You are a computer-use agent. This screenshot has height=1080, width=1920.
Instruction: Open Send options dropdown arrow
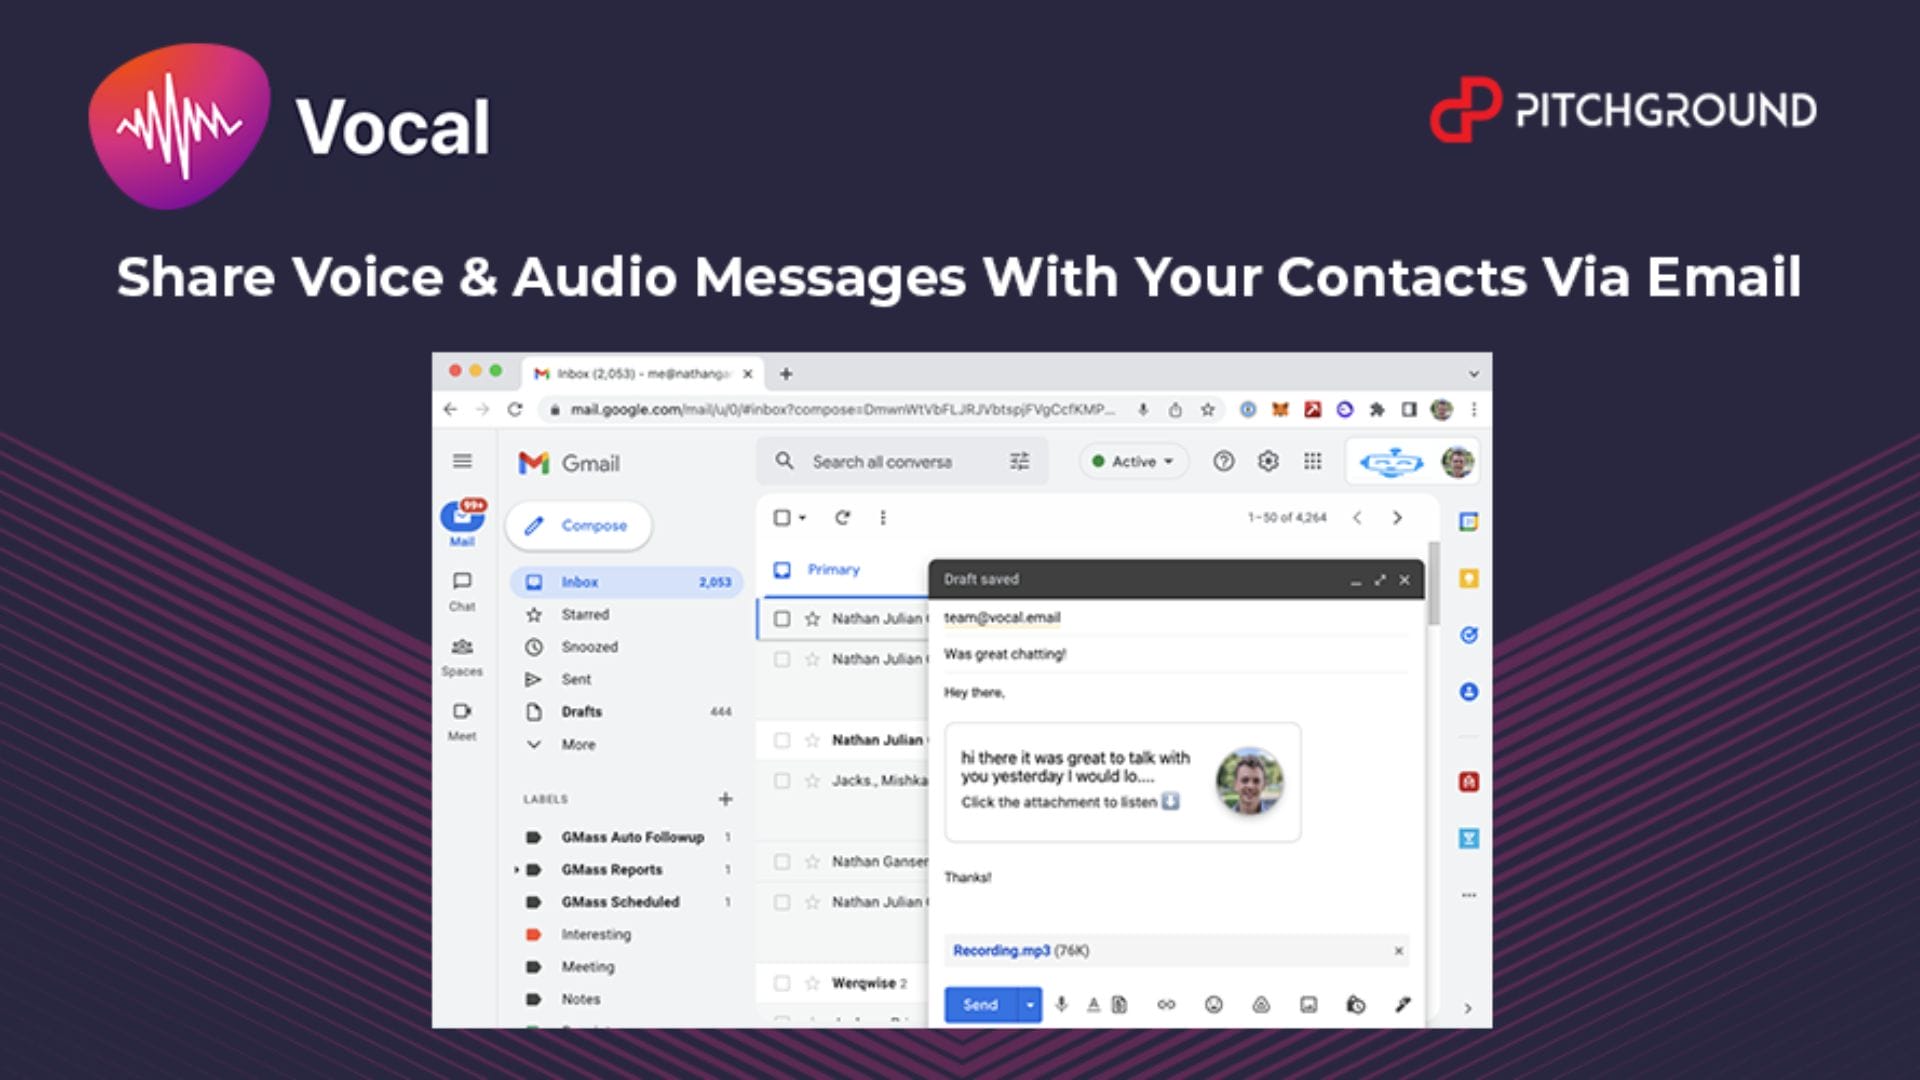(1029, 1004)
